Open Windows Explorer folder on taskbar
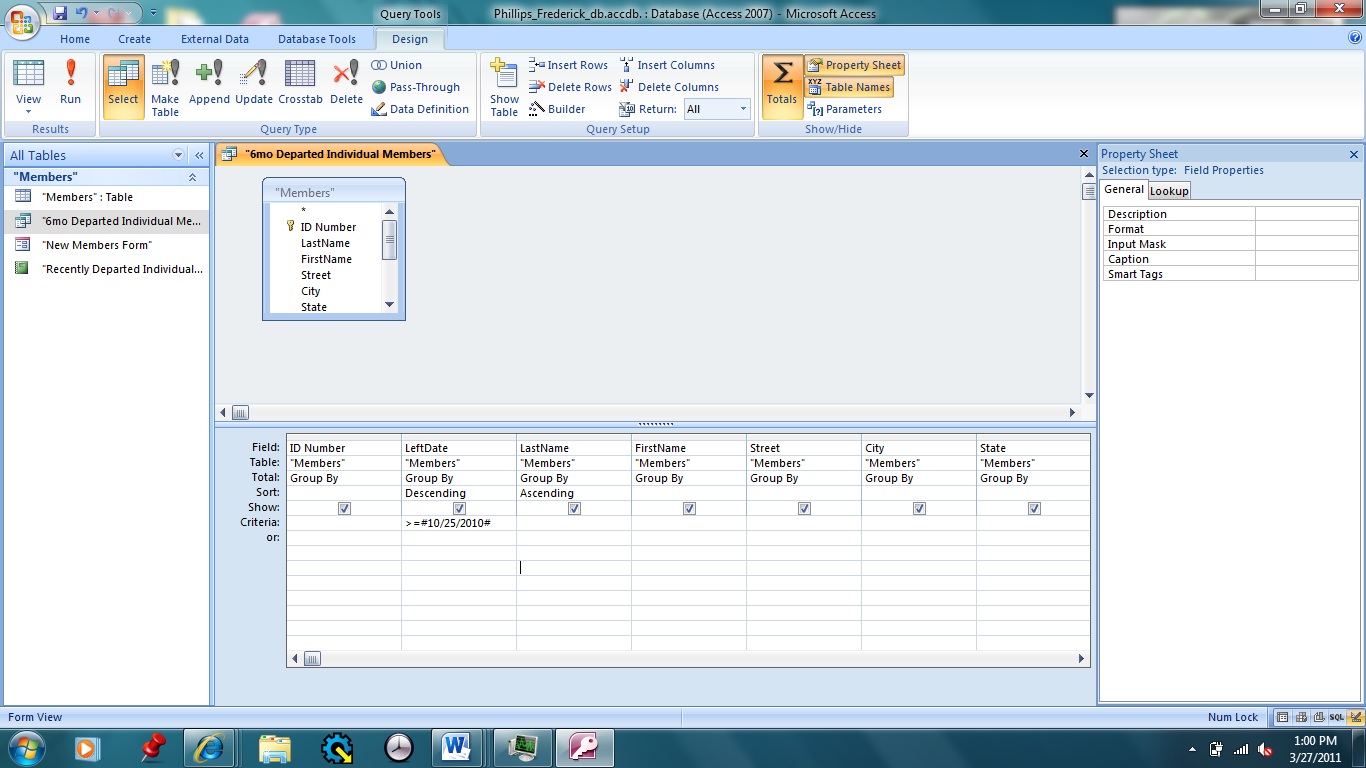 (x=274, y=748)
